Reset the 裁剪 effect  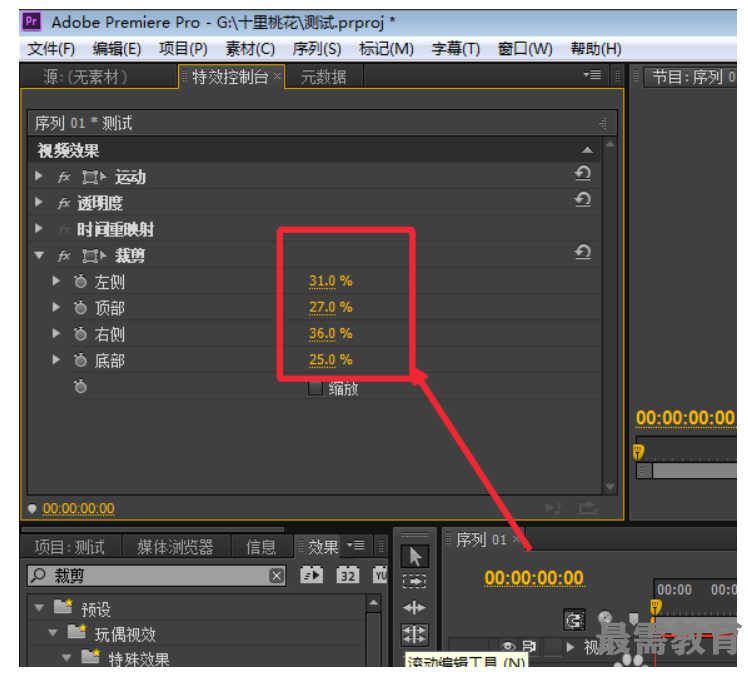pyautogui.click(x=582, y=252)
